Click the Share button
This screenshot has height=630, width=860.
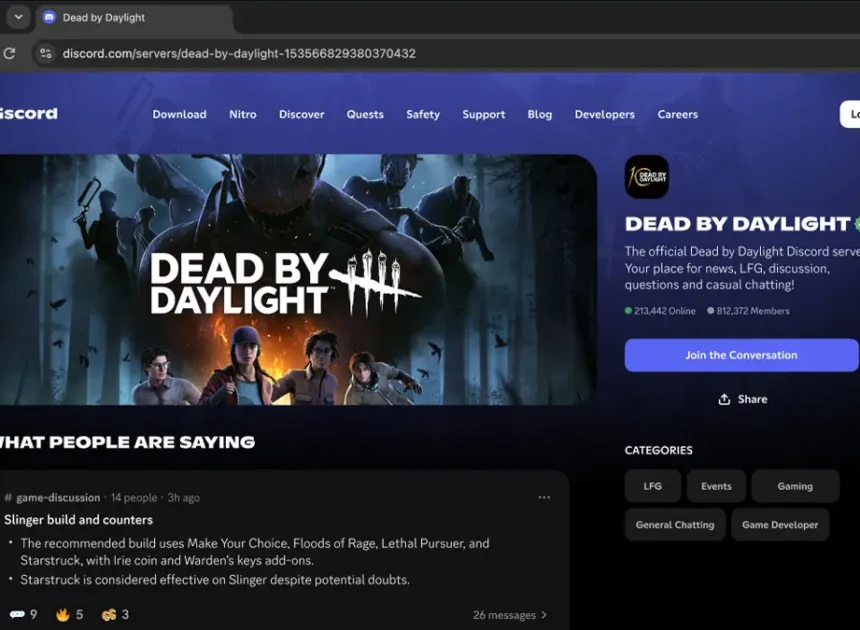pos(743,399)
